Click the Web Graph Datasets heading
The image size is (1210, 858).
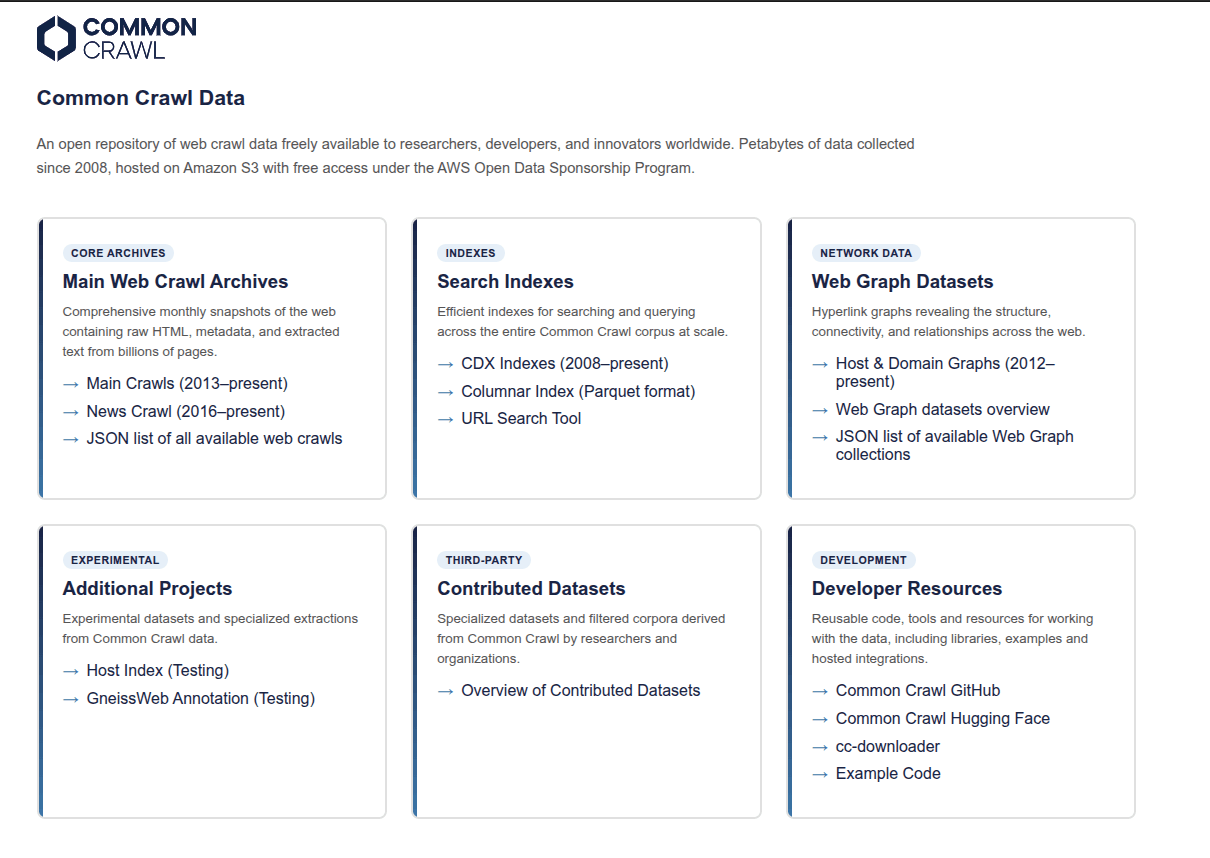[x=902, y=282]
